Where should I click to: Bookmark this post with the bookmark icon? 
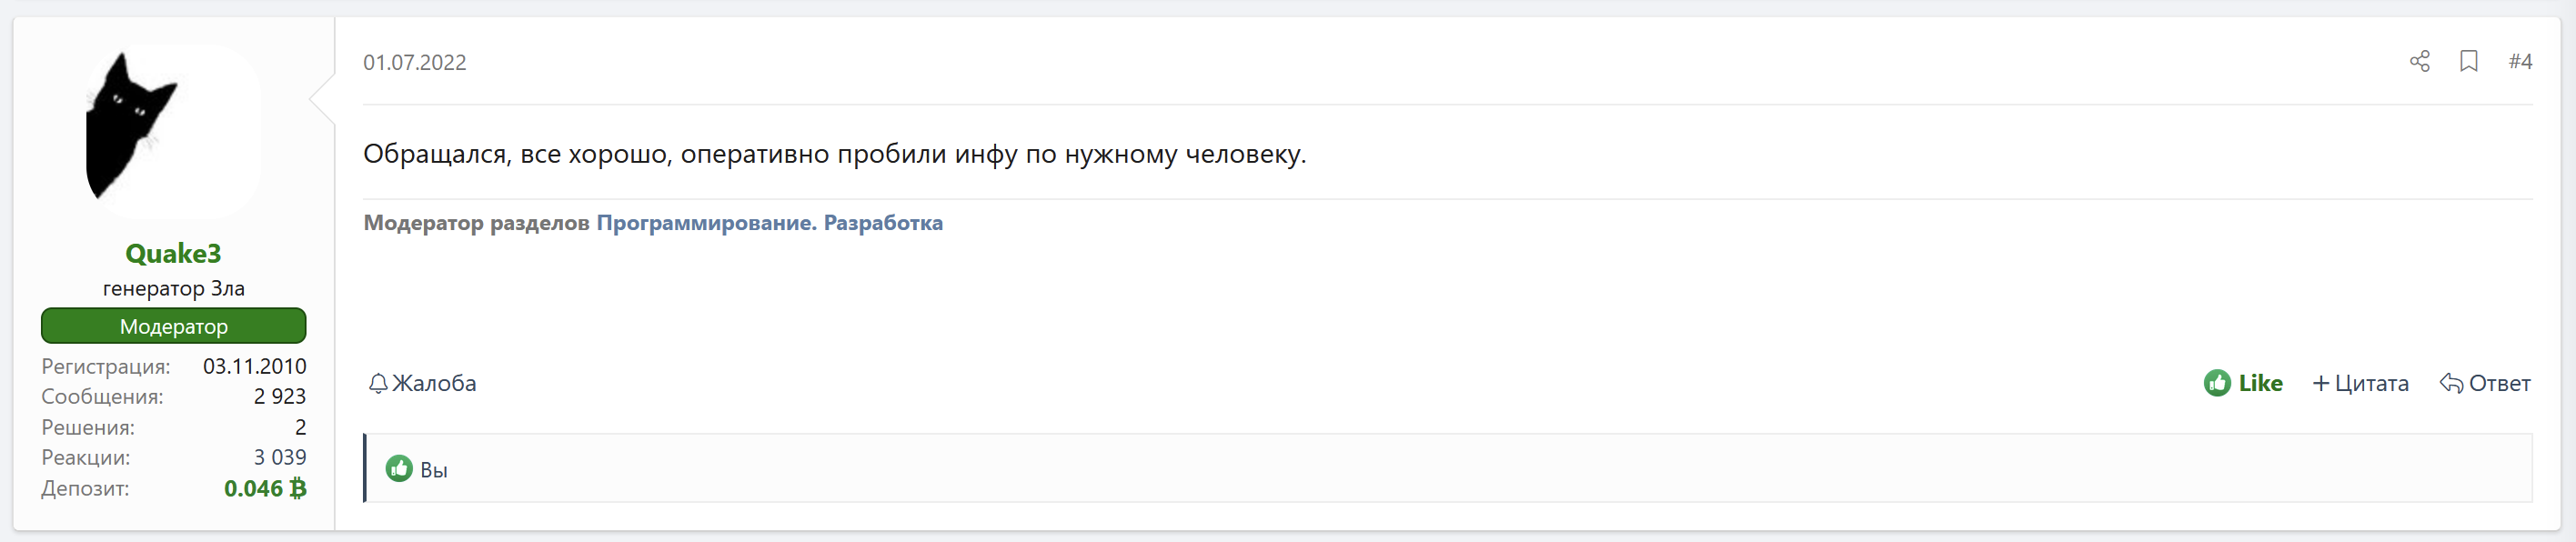(2468, 62)
